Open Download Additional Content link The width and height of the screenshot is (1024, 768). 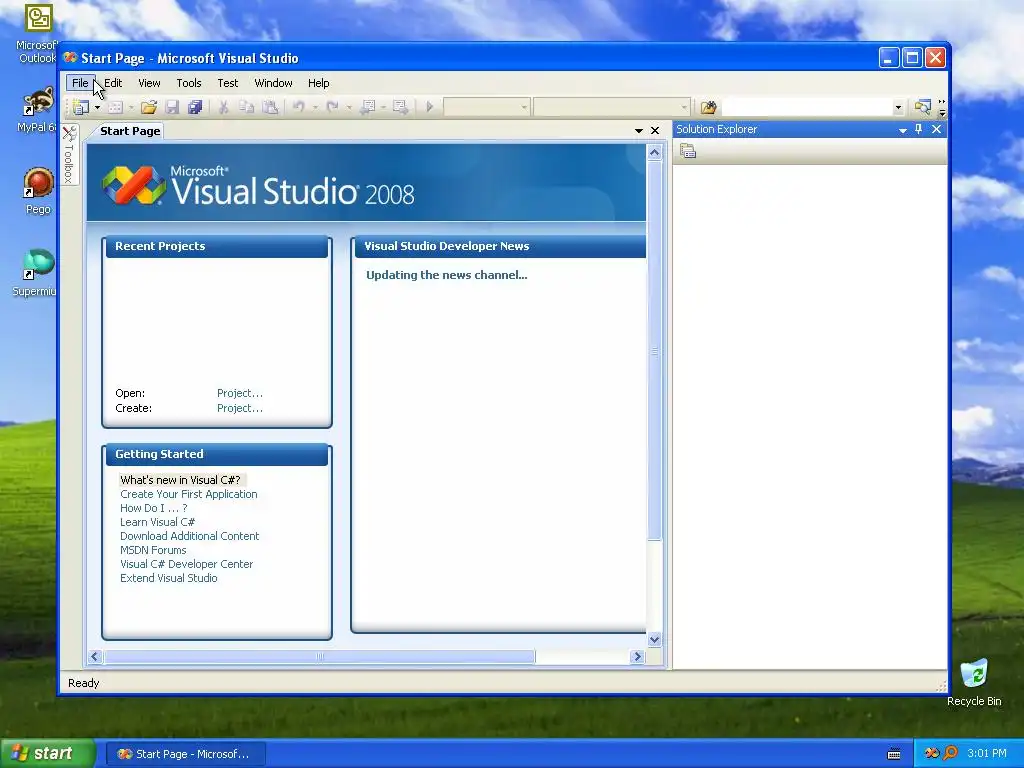189,536
